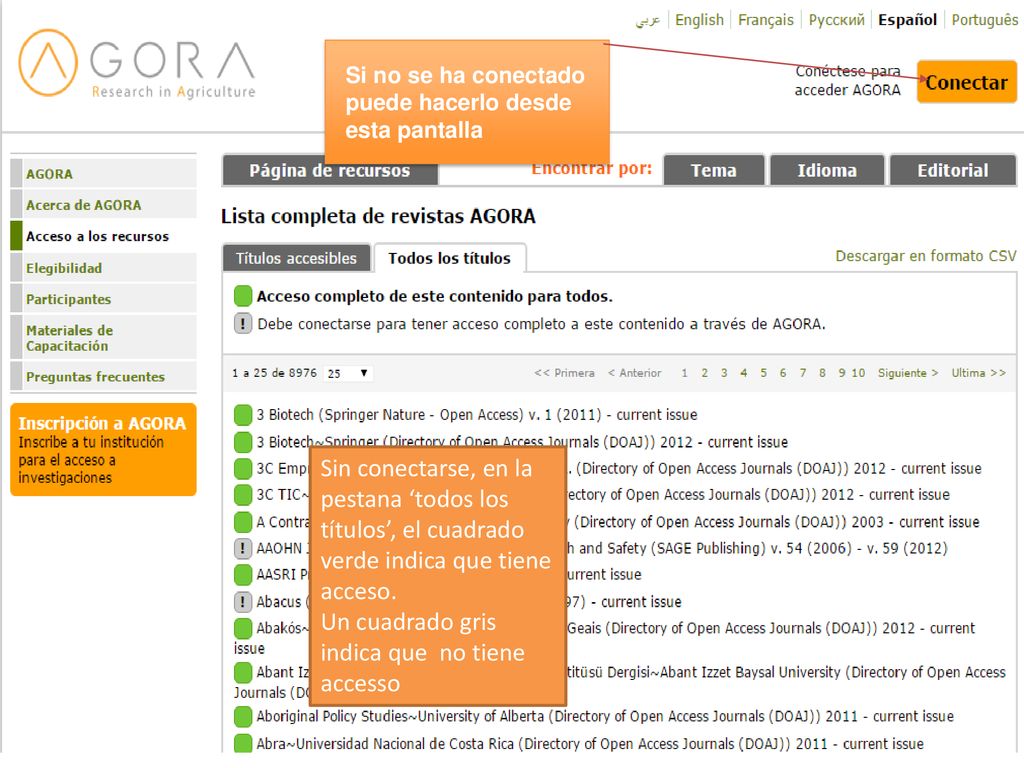Click the orange Conectar button
Viewport: 1024px width, 768px height.
pos(967,82)
